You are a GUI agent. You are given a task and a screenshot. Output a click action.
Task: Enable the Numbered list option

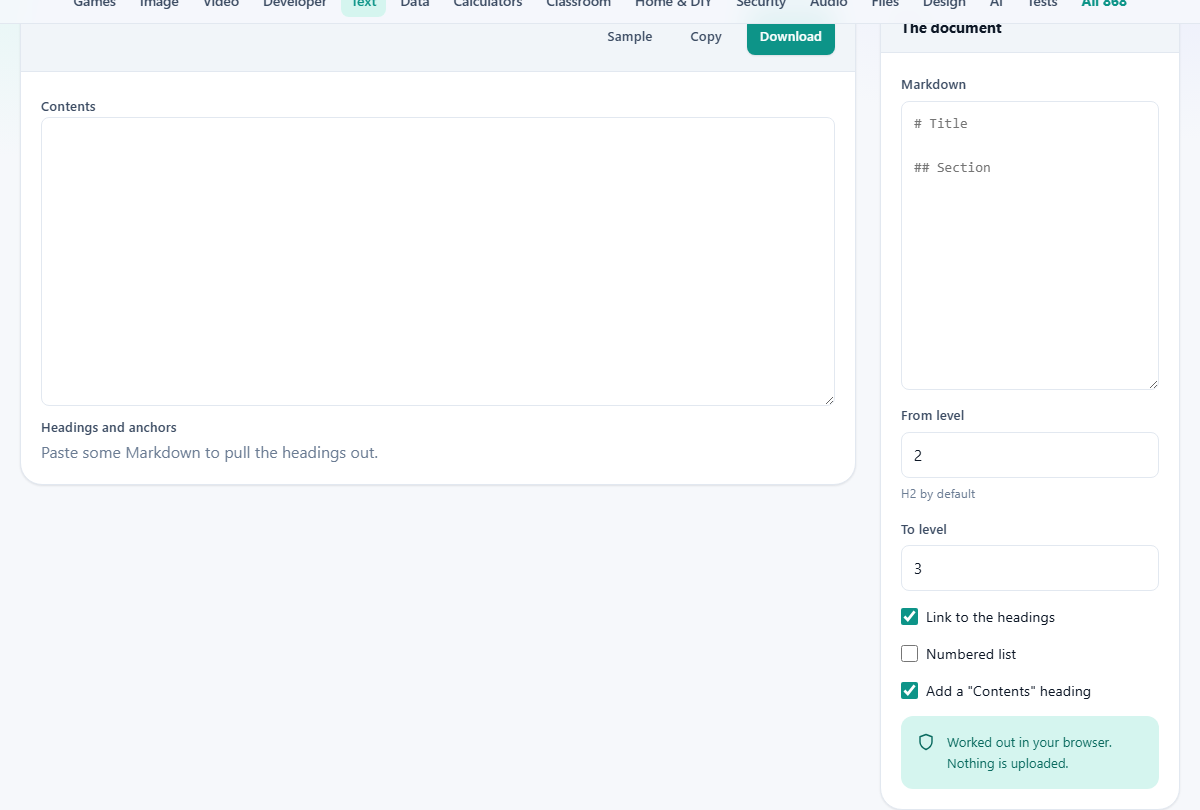click(x=909, y=654)
